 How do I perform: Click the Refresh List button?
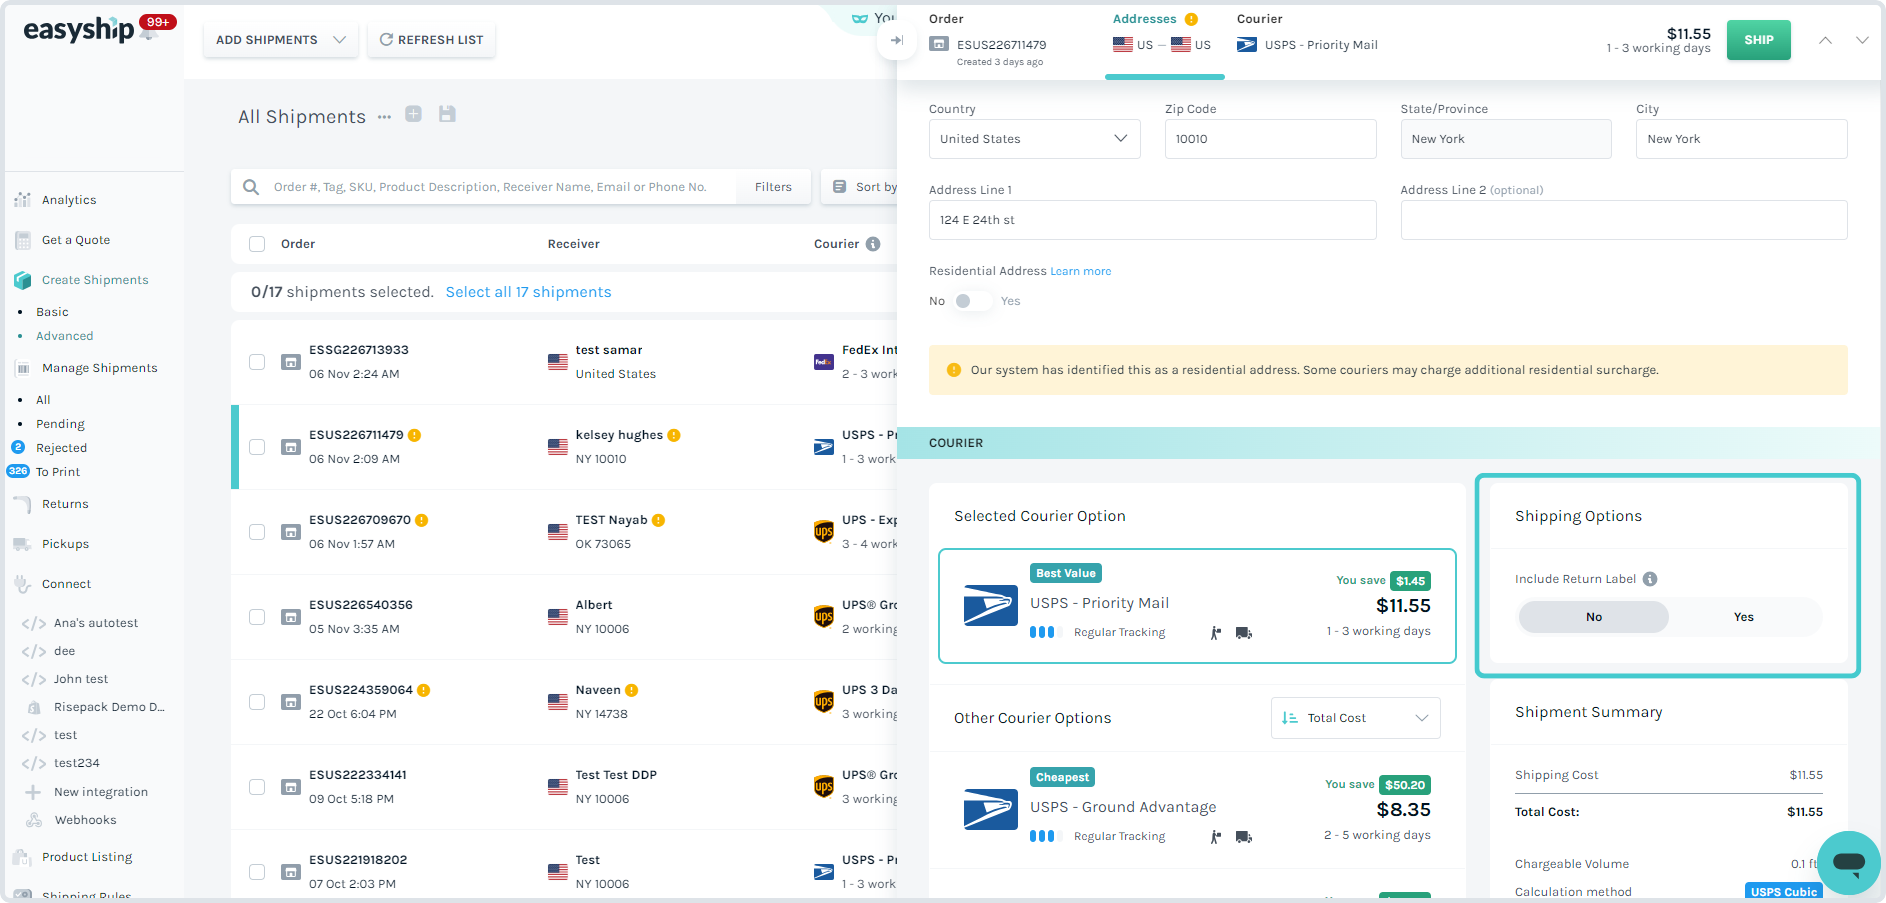point(431,40)
